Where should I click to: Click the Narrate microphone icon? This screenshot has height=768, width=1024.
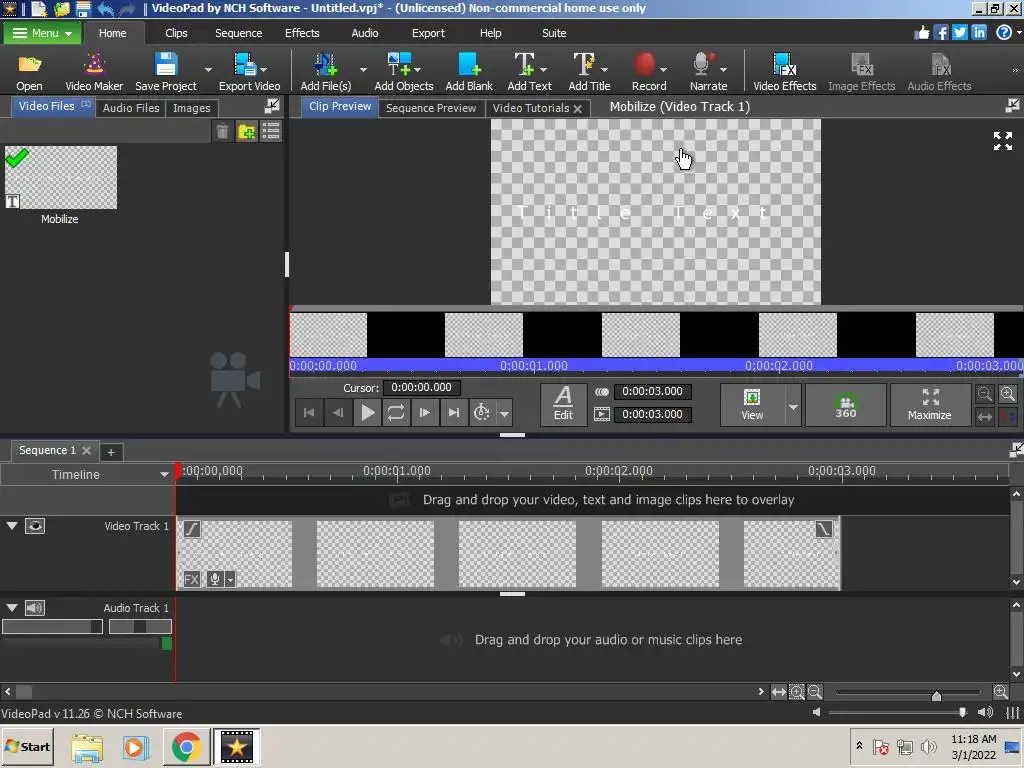pos(708,72)
